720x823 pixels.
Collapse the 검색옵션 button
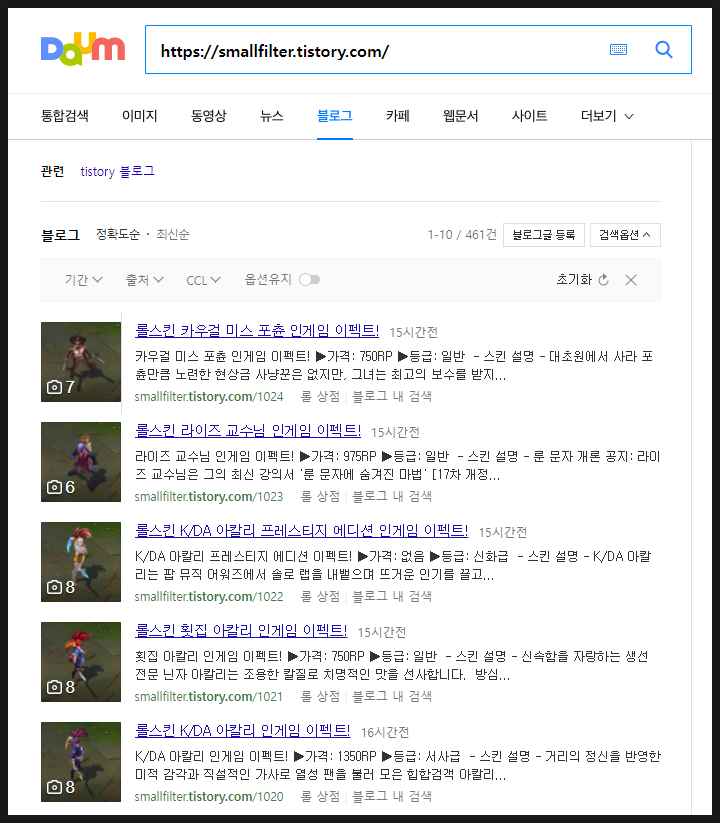tap(625, 235)
